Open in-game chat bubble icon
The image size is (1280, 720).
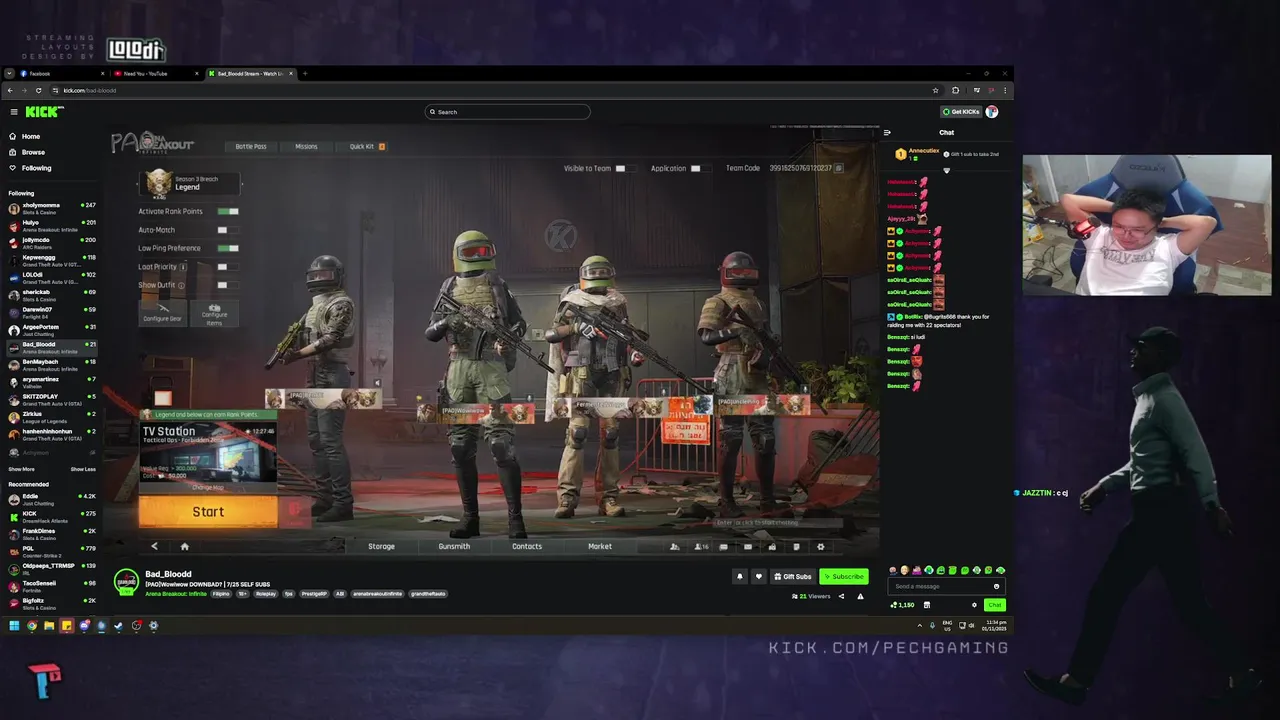point(724,546)
